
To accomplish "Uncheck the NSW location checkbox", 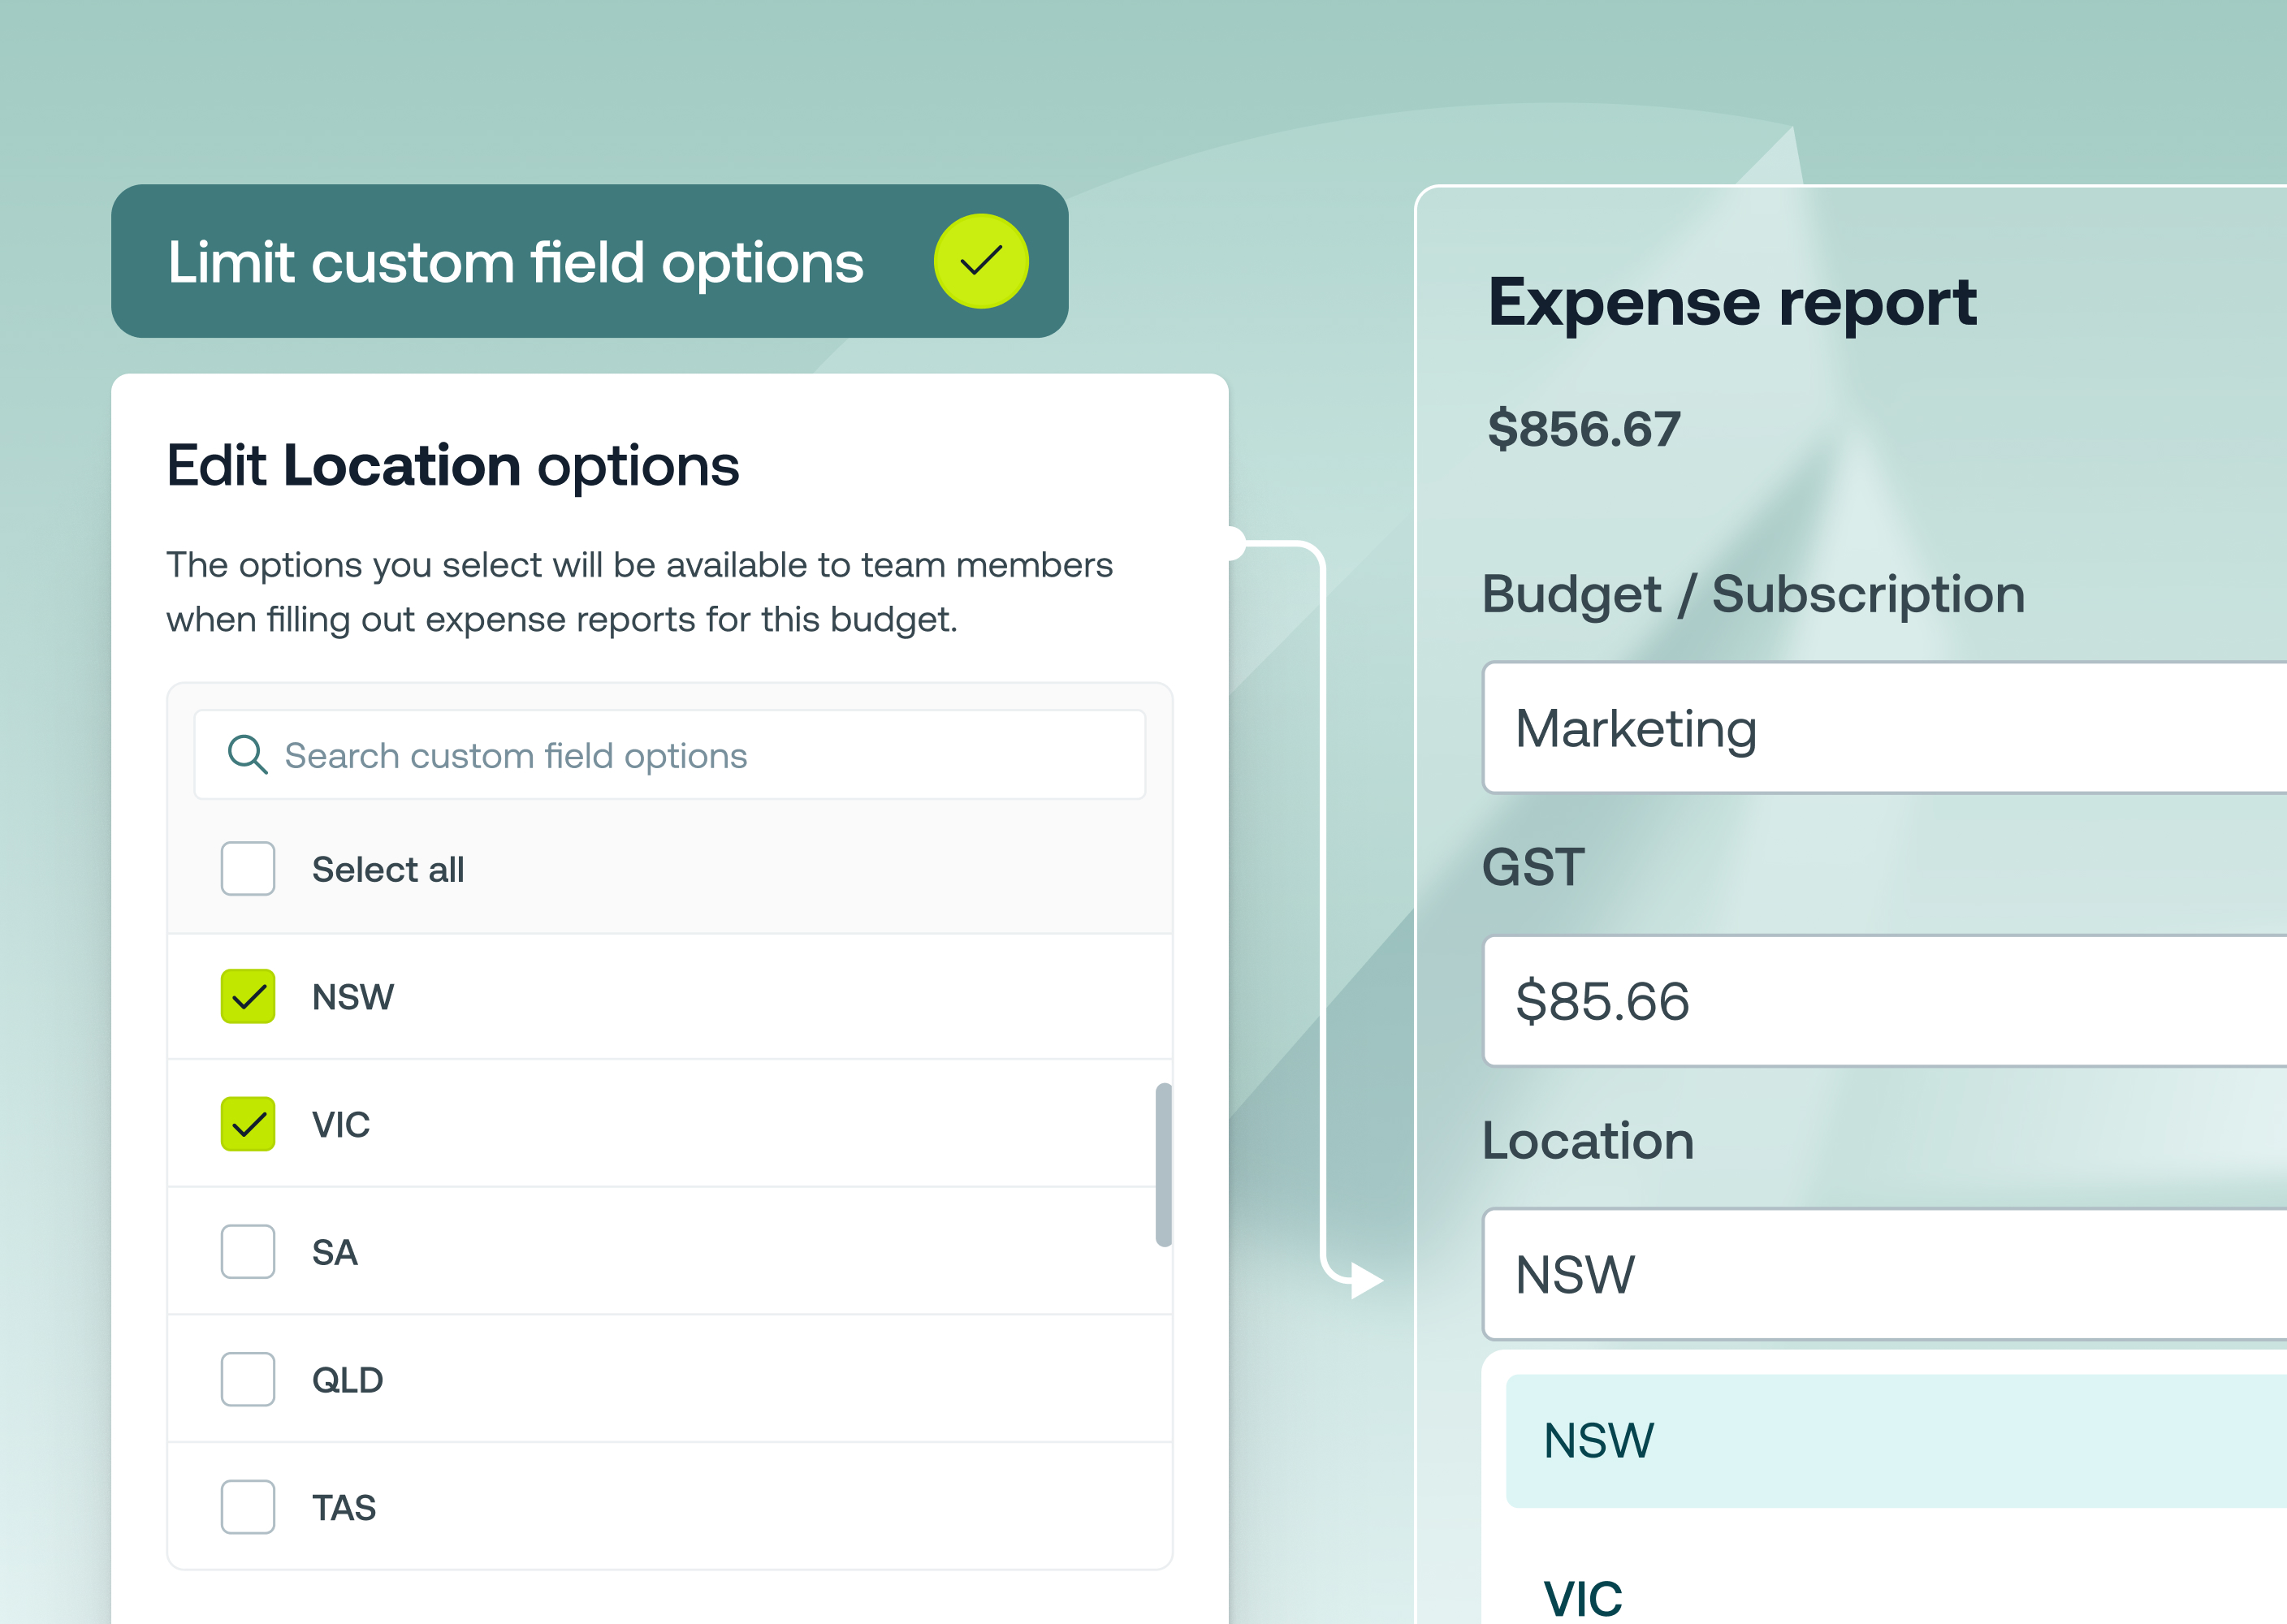I will tap(248, 996).
